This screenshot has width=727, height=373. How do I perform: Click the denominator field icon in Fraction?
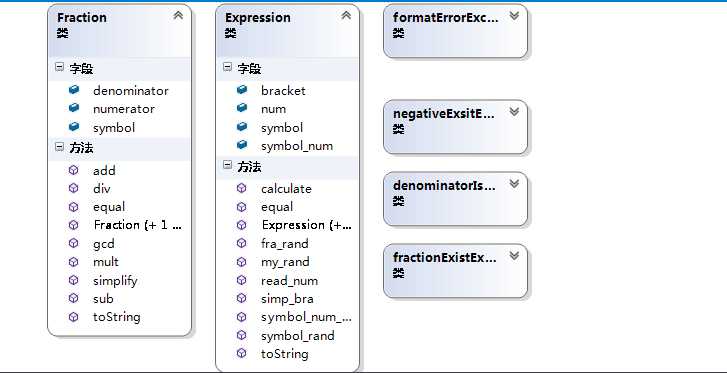tap(74, 90)
